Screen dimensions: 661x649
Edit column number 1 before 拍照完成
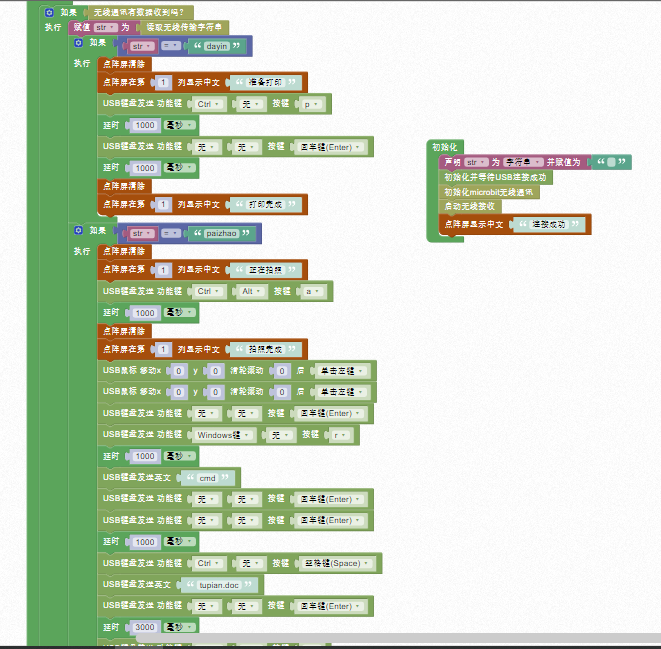coord(163,349)
